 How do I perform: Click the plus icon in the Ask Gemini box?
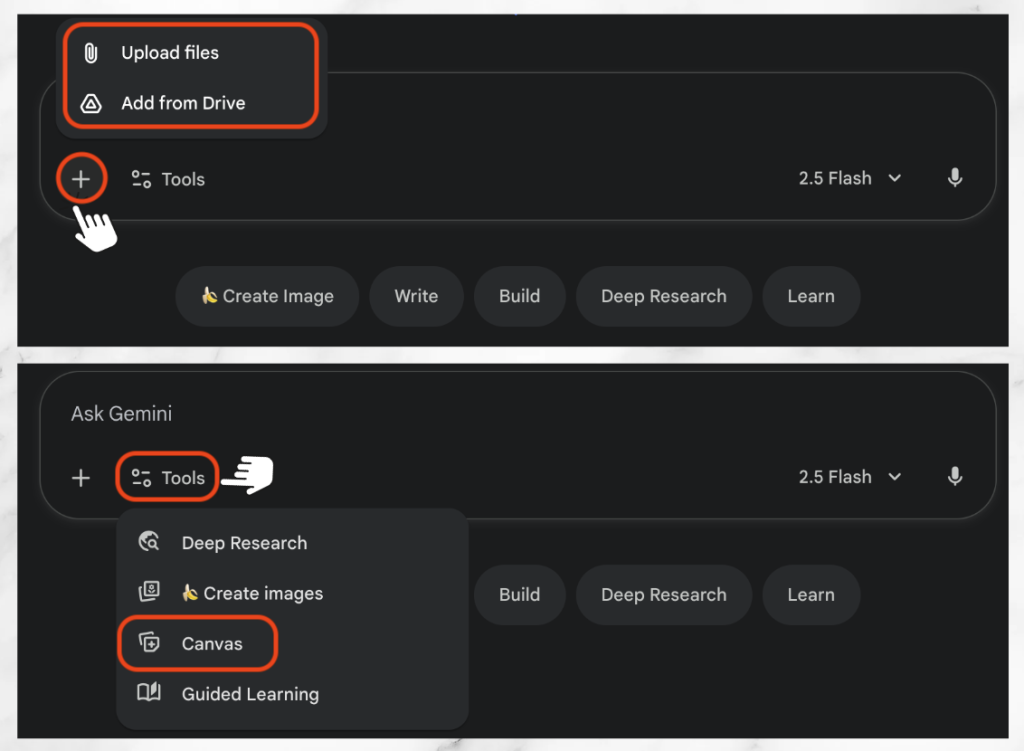pyautogui.click(x=81, y=478)
